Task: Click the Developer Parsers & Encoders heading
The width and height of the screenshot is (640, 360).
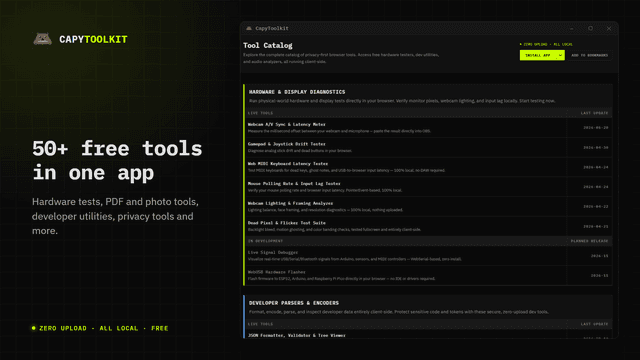Action: pyautogui.click(x=293, y=303)
